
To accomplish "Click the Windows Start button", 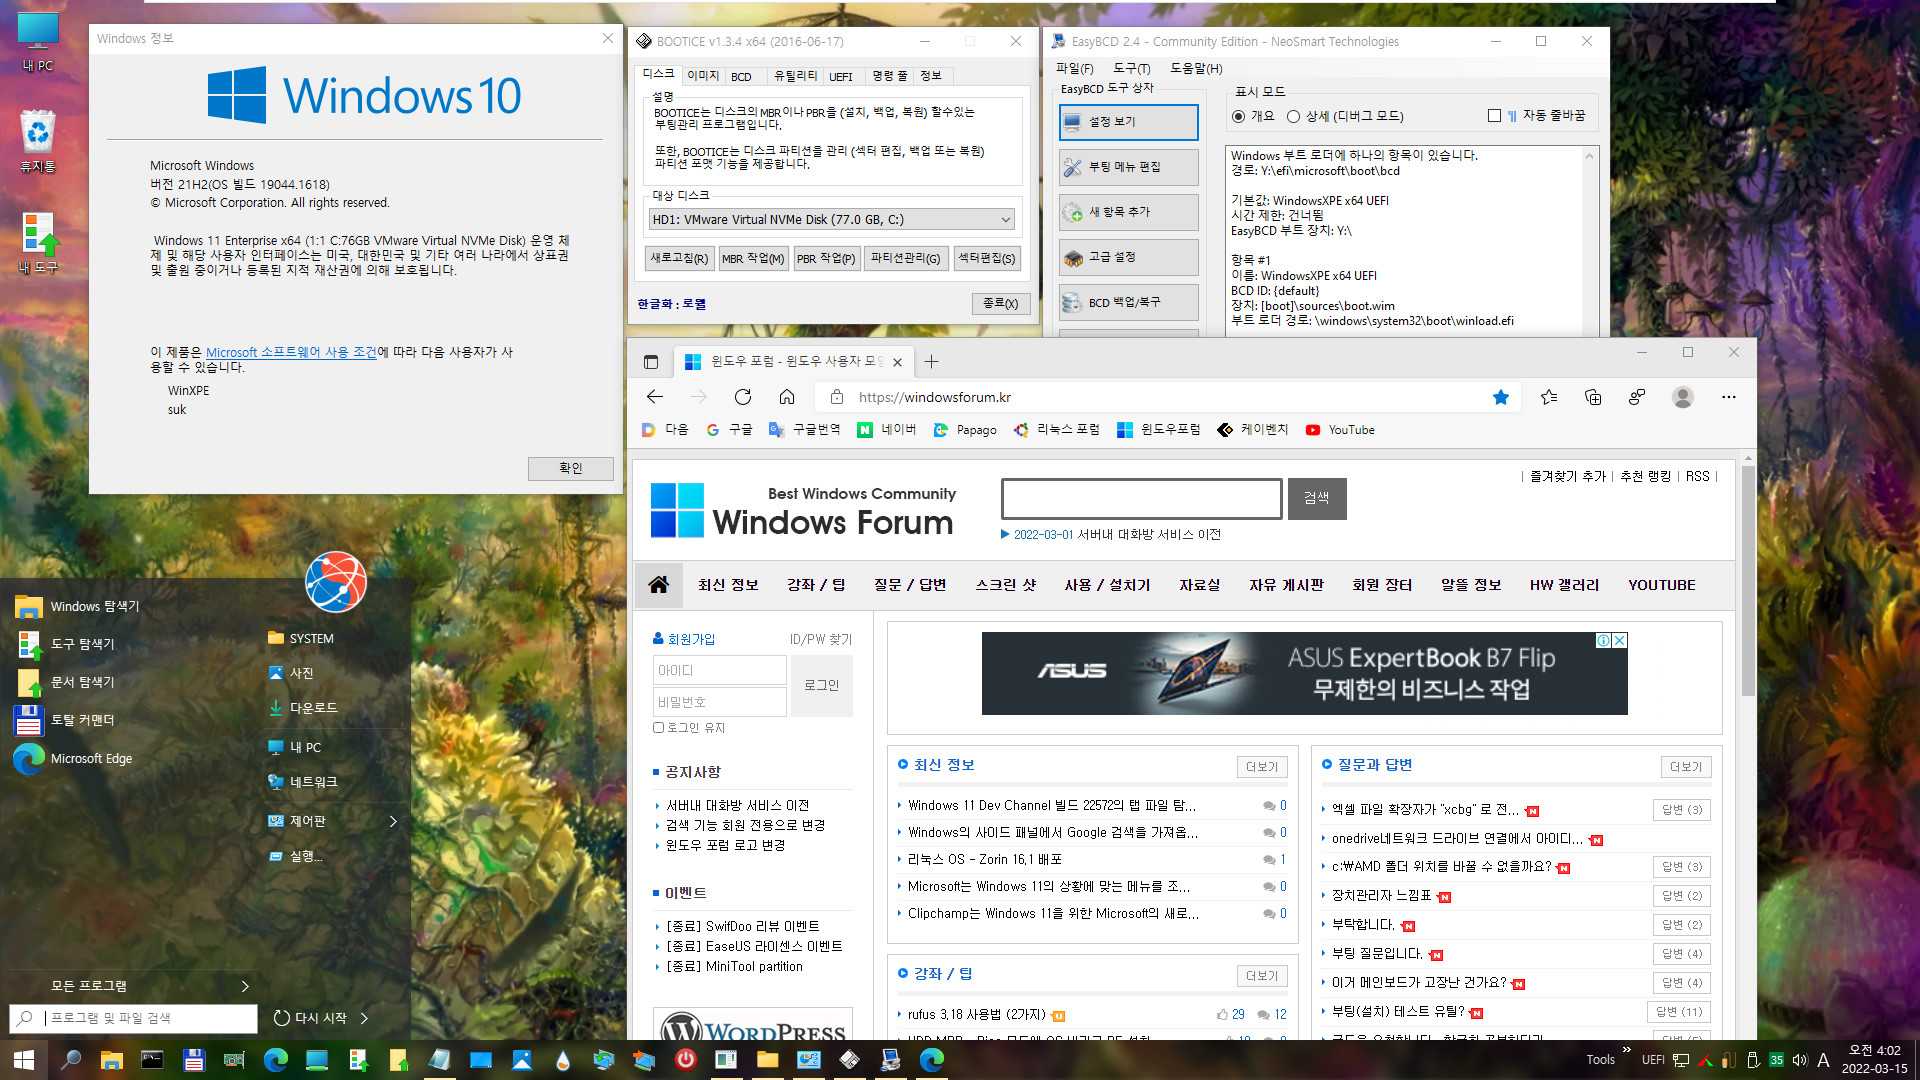I will coord(24,1060).
